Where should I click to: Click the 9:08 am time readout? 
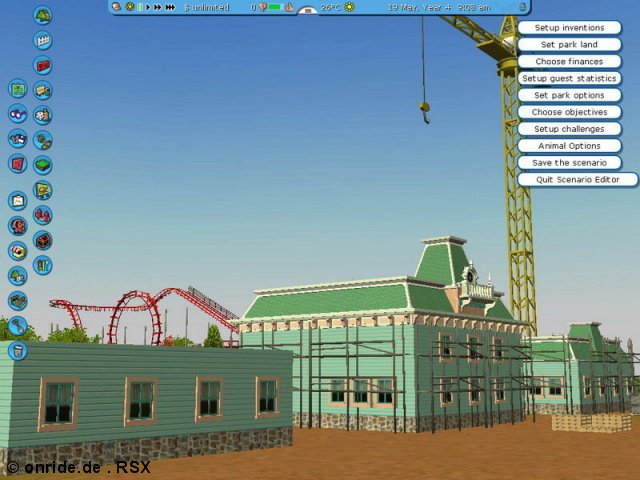click(x=473, y=7)
